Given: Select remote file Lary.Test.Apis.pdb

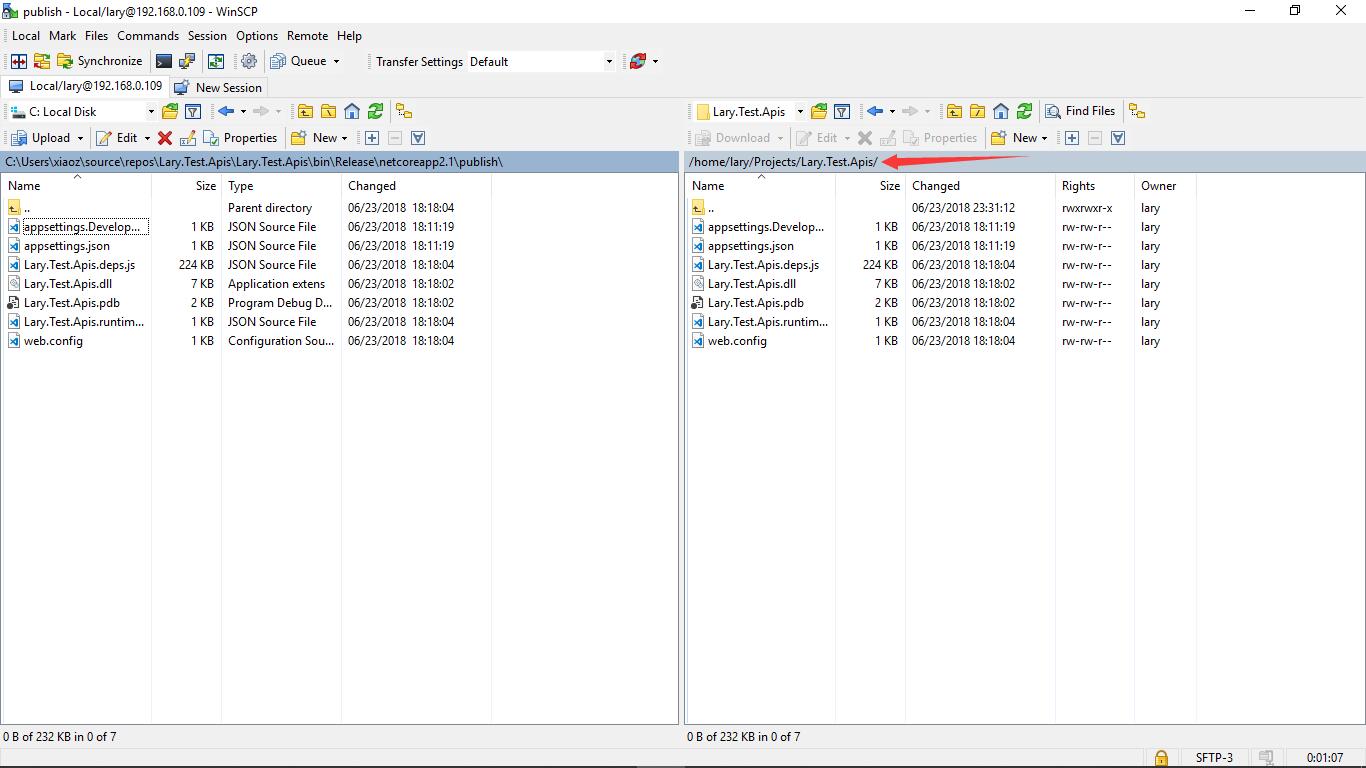Looking at the screenshot, I should coord(756,303).
